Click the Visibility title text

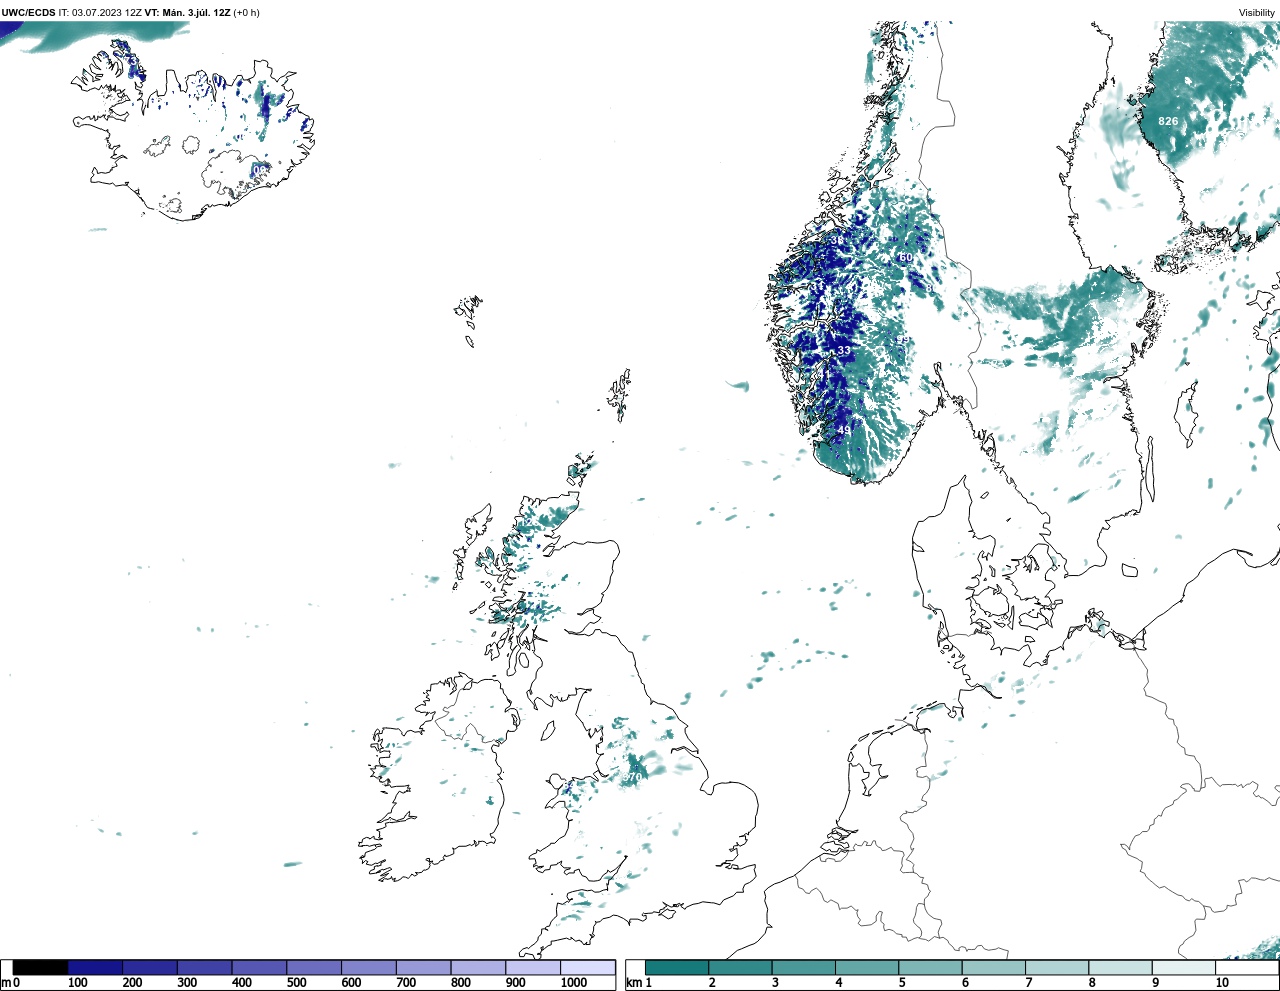click(x=1257, y=13)
